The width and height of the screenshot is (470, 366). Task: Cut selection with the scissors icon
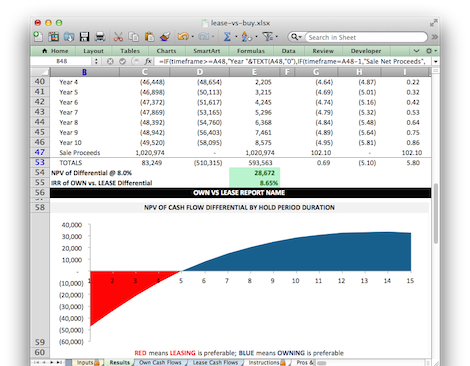(118, 37)
